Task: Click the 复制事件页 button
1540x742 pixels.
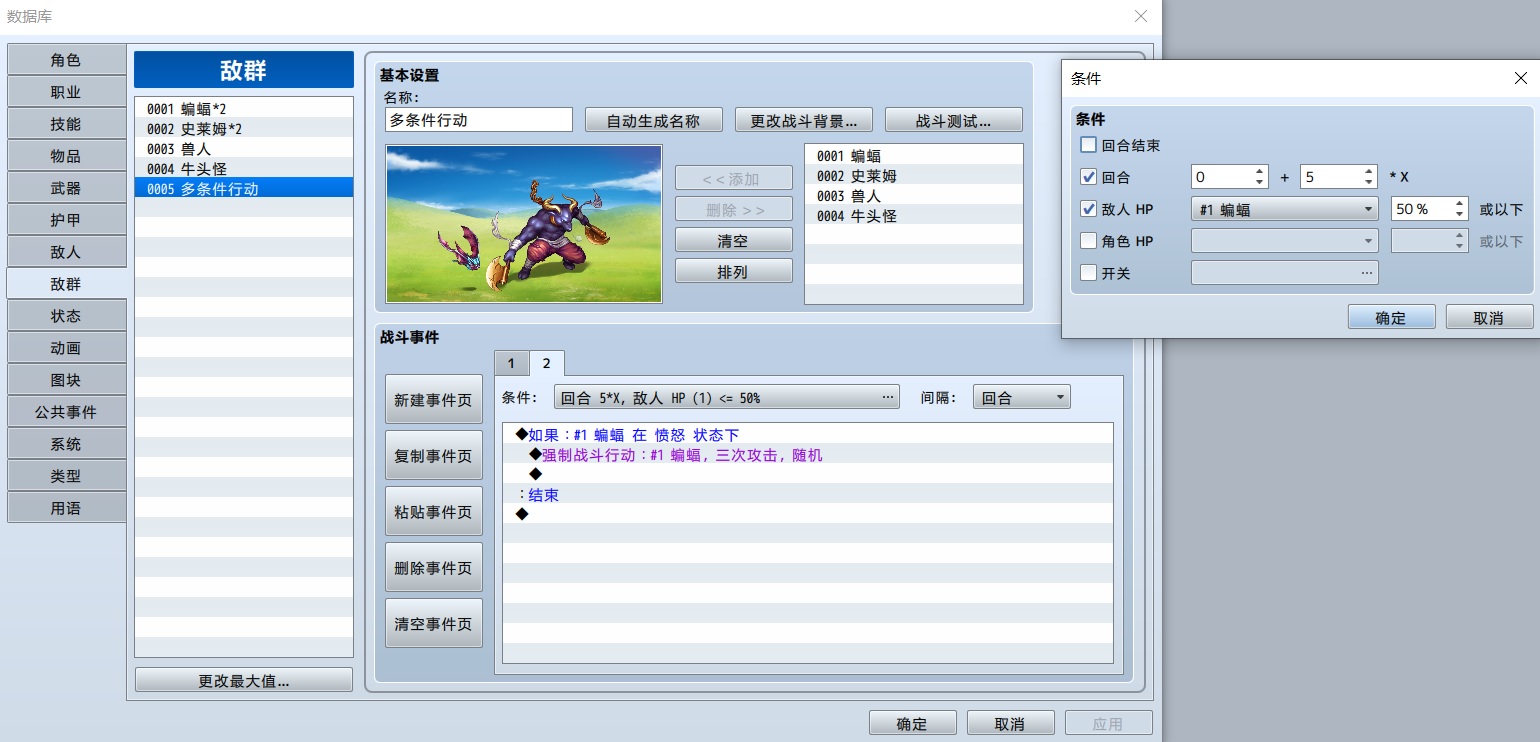Action: [x=434, y=456]
